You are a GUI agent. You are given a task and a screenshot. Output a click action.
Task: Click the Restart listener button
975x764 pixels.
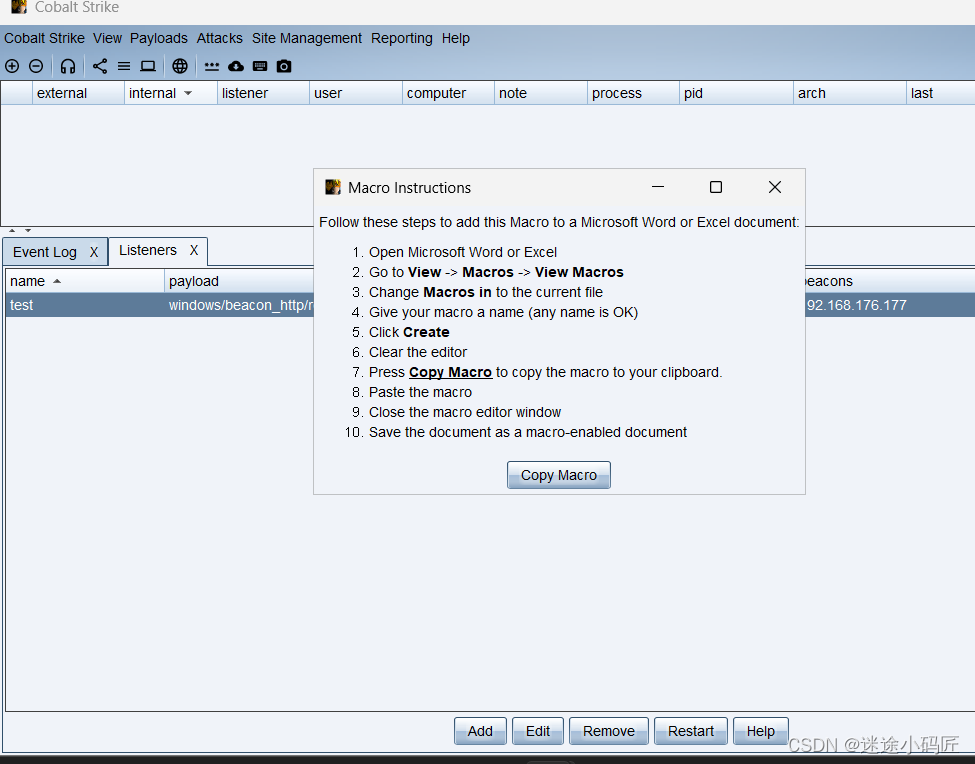(691, 731)
